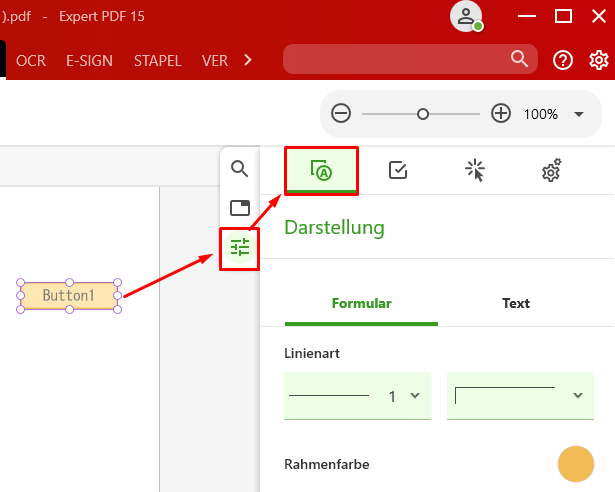Switch to the Formular sub-tab
615x492 pixels.
(361, 303)
